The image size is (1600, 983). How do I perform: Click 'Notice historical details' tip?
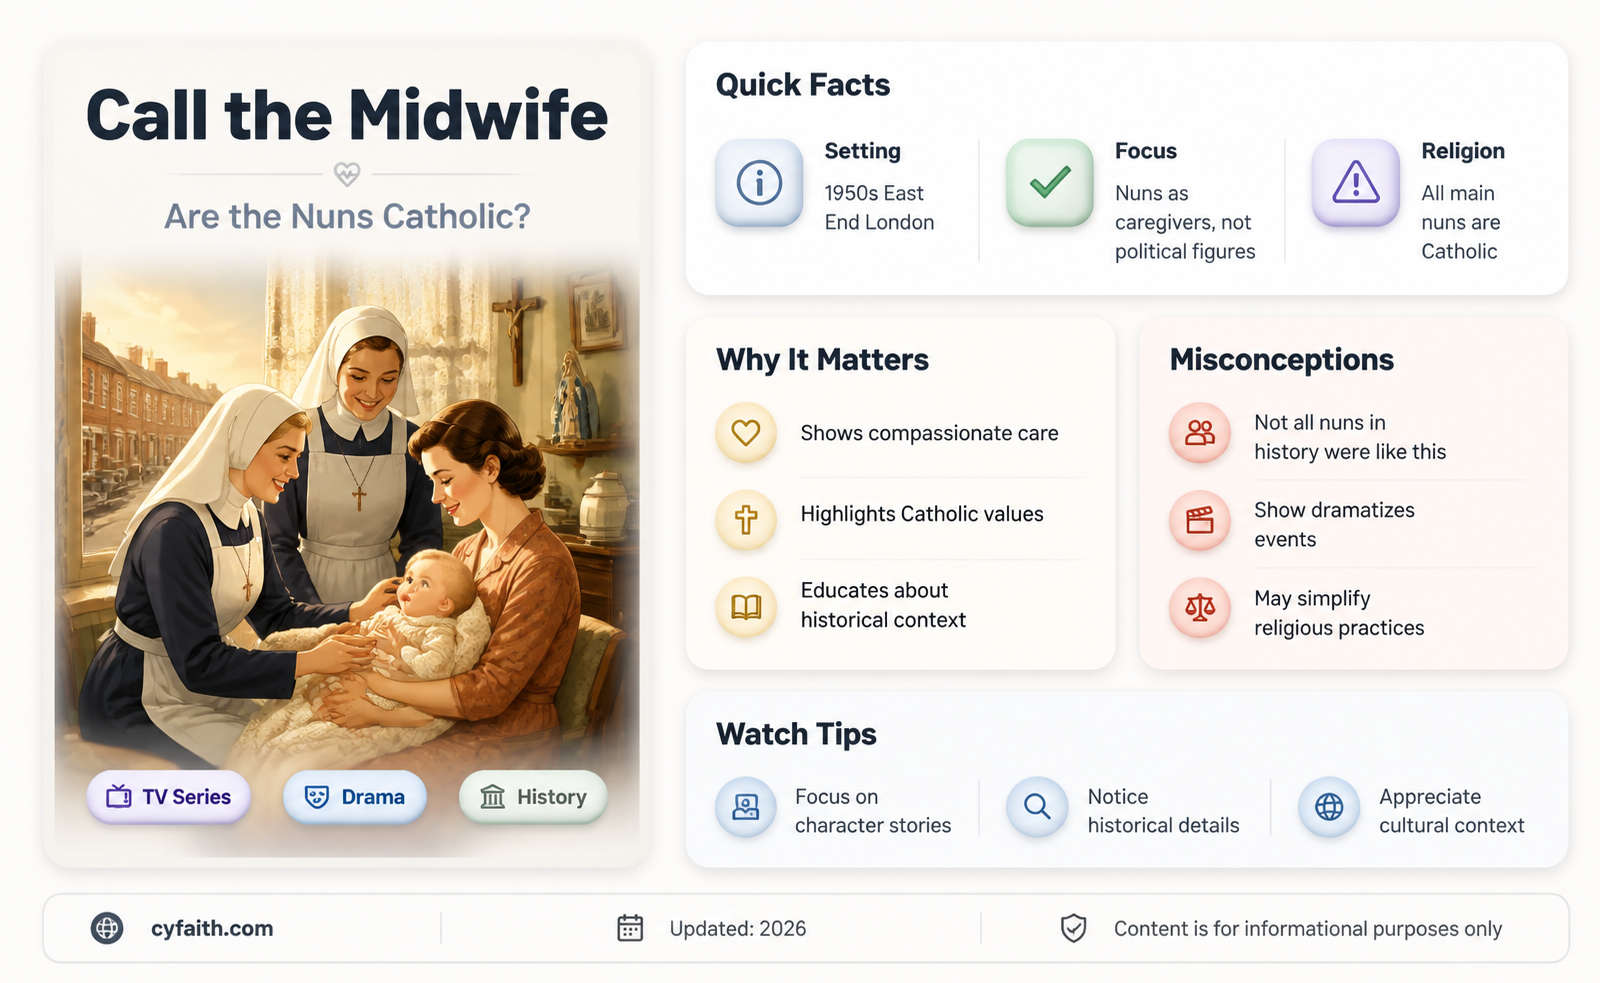click(1163, 811)
